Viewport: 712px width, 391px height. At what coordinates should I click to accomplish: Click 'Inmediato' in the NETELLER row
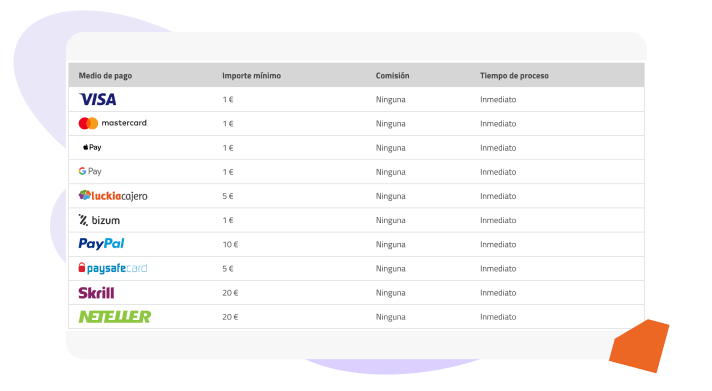[498, 317]
